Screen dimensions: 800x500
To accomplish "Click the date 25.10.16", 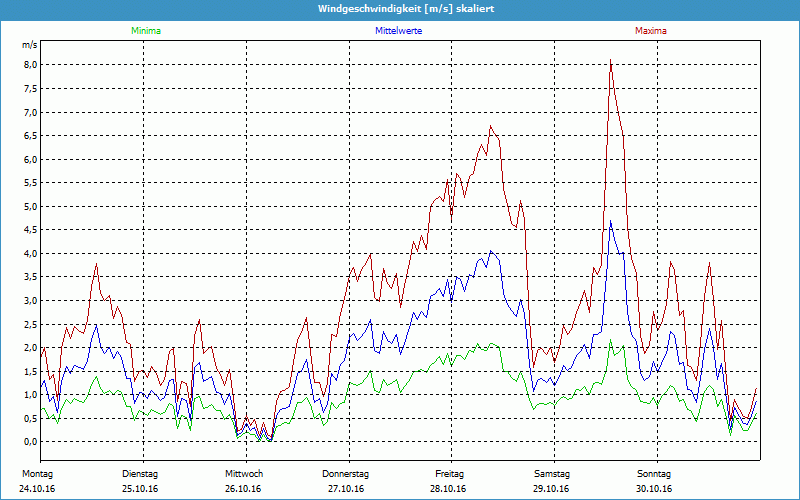I will (140, 489).
